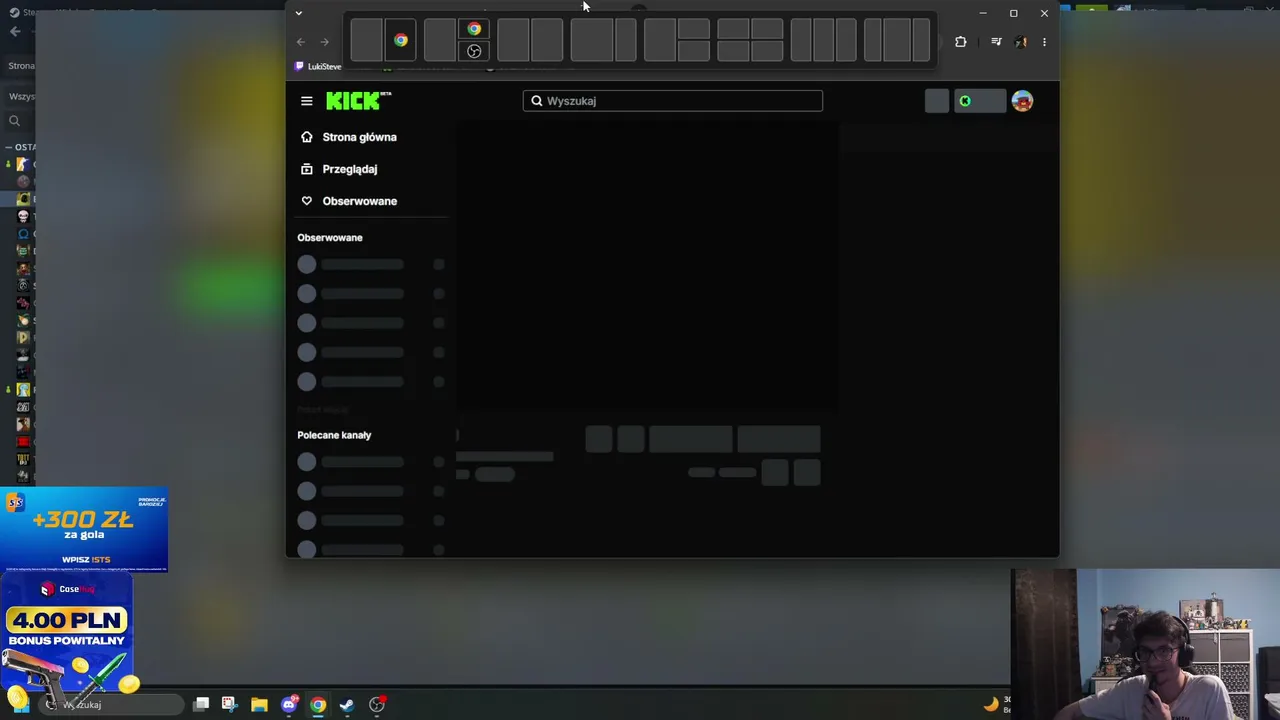Go back in the Steam window
1280x720 pixels.
pyautogui.click(x=15, y=31)
